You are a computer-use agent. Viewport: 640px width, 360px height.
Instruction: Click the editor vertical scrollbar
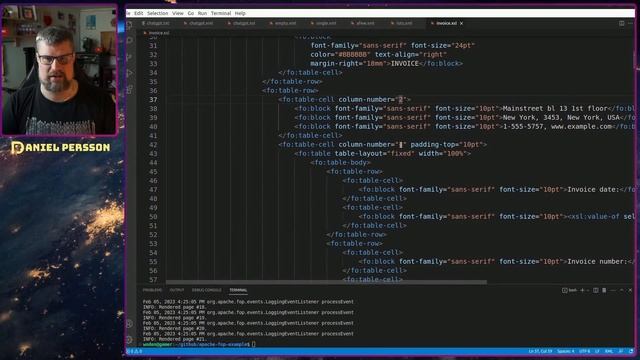click(x=635, y=61)
